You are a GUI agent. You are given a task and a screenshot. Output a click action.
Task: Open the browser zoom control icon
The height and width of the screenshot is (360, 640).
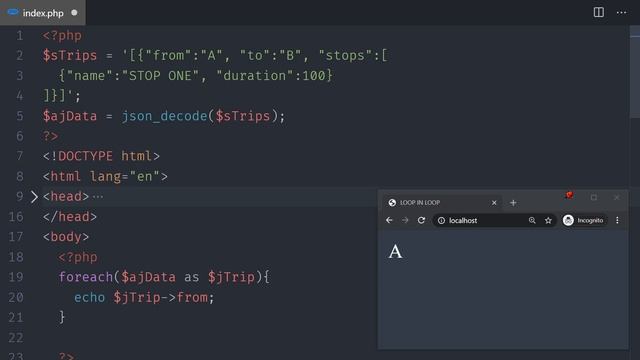pos(532,220)
